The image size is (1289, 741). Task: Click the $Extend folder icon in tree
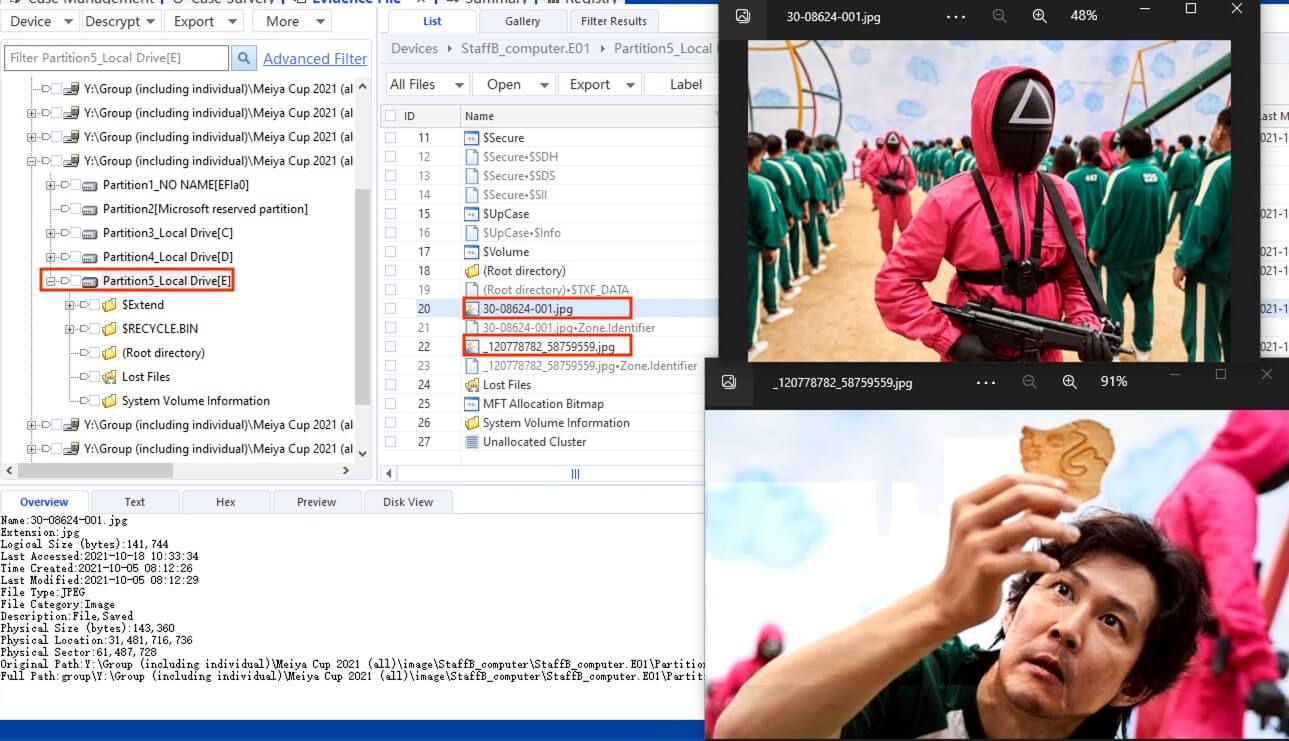coord(109,305)
